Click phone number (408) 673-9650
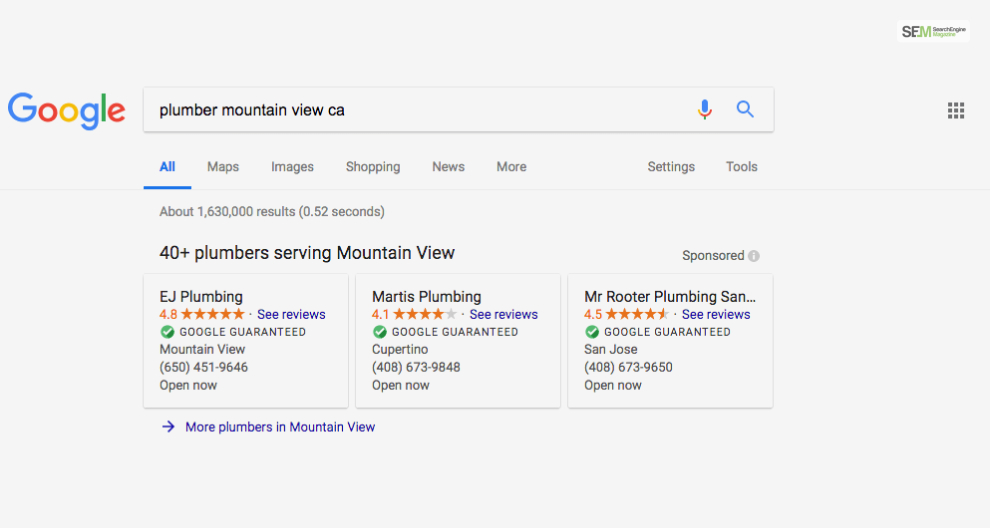The width and height of the screenshot is (990, 528). (x=628, y=368)
